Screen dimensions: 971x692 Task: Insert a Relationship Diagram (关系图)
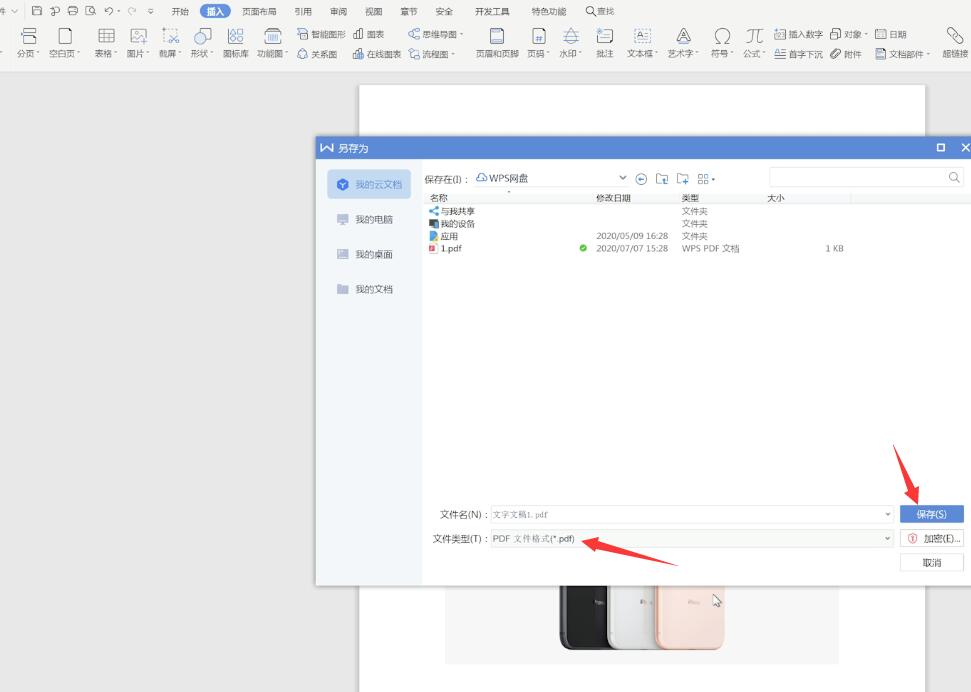pyautogui.click(x=317, y=54)
